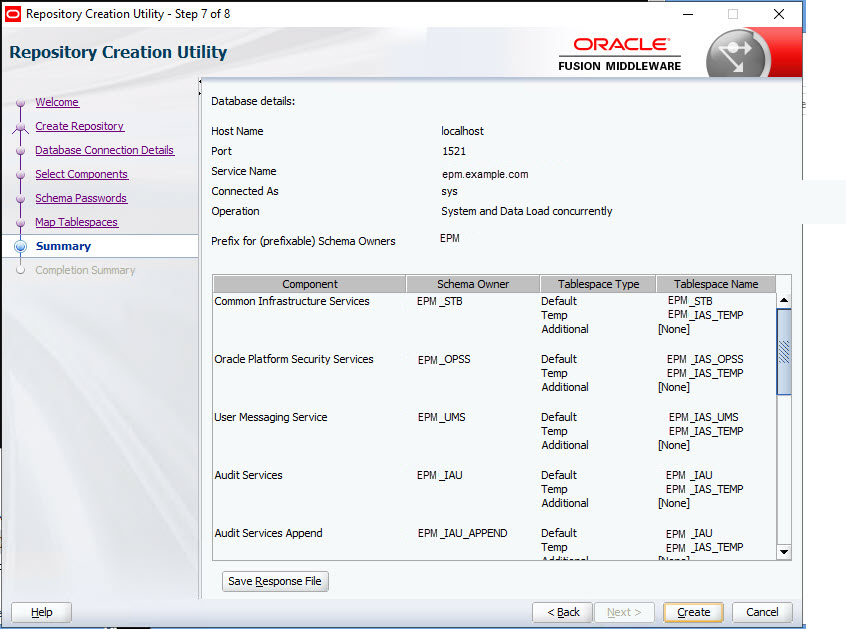This screenshot has height=629, width=846.
Task: Click the Oracle Fusion Middleware logo
Action: tap(619, 54)
